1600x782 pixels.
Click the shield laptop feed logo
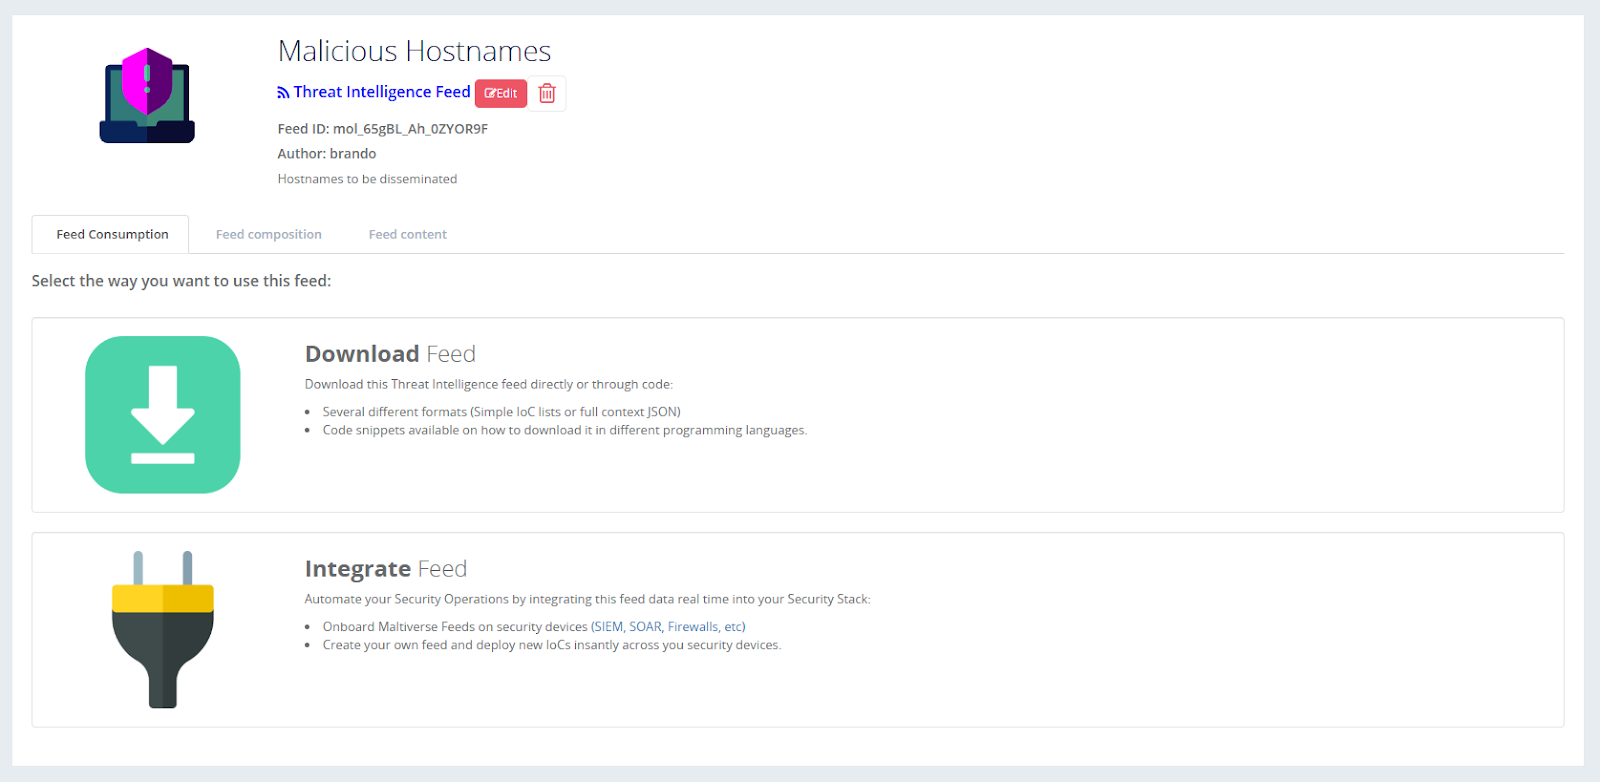click(147, 96)
